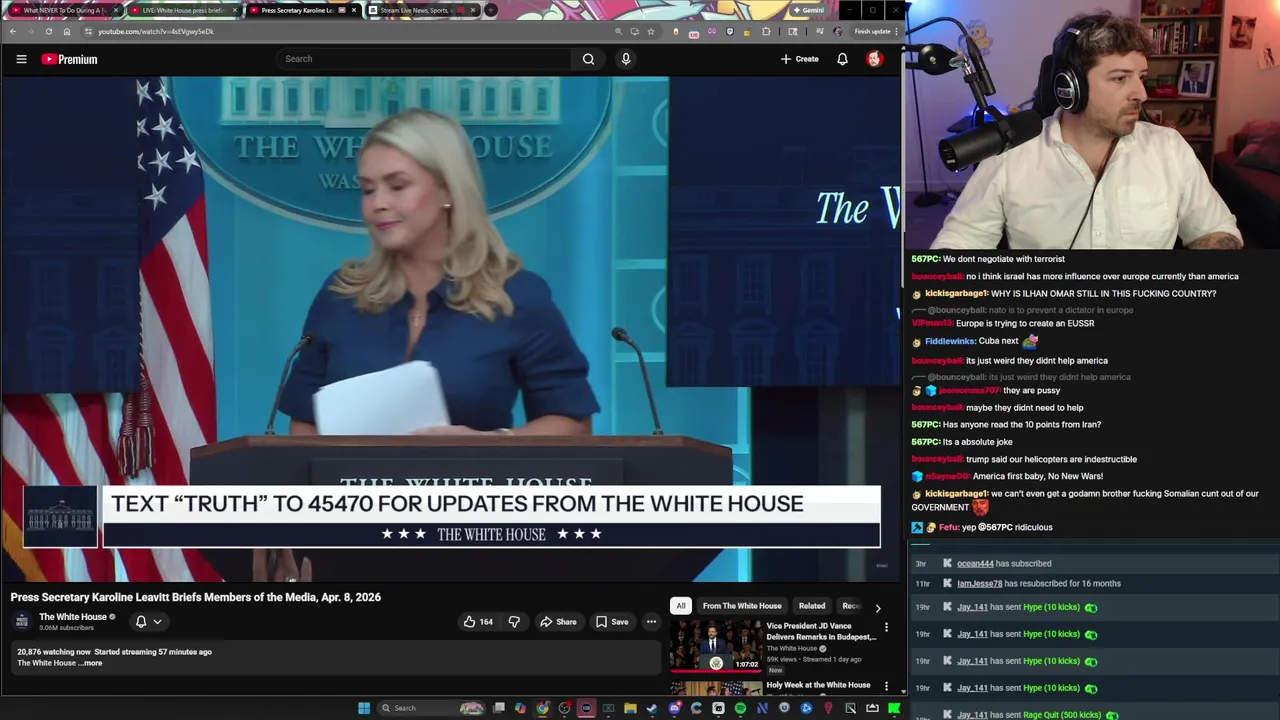Go to the YouTube Premium home logo

(x=69, y=59)
